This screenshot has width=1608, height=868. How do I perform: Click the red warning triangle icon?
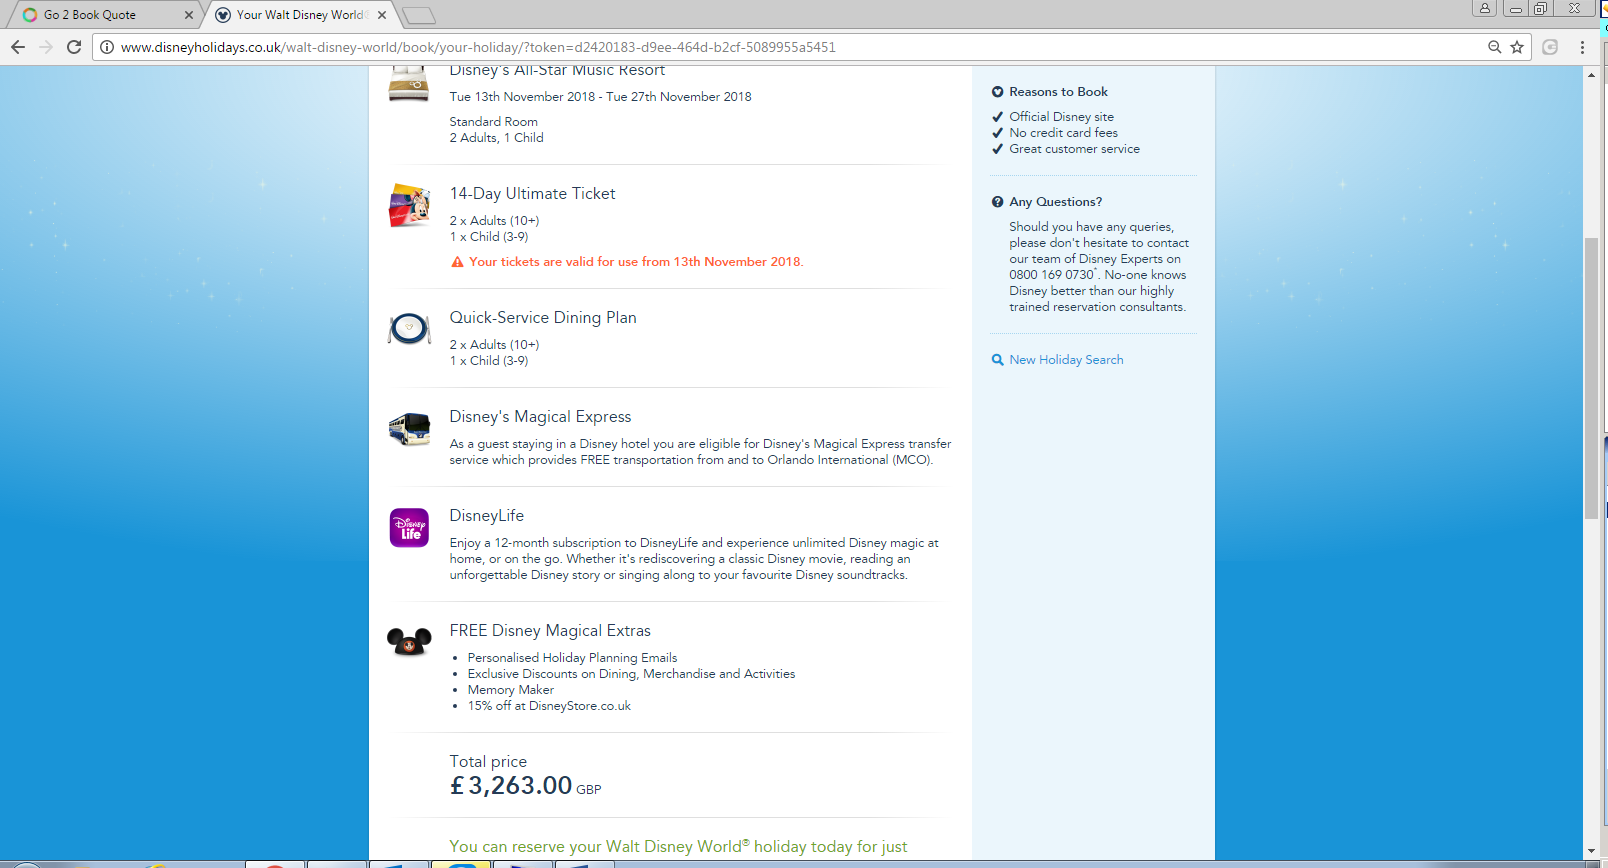tap(457, 262)
